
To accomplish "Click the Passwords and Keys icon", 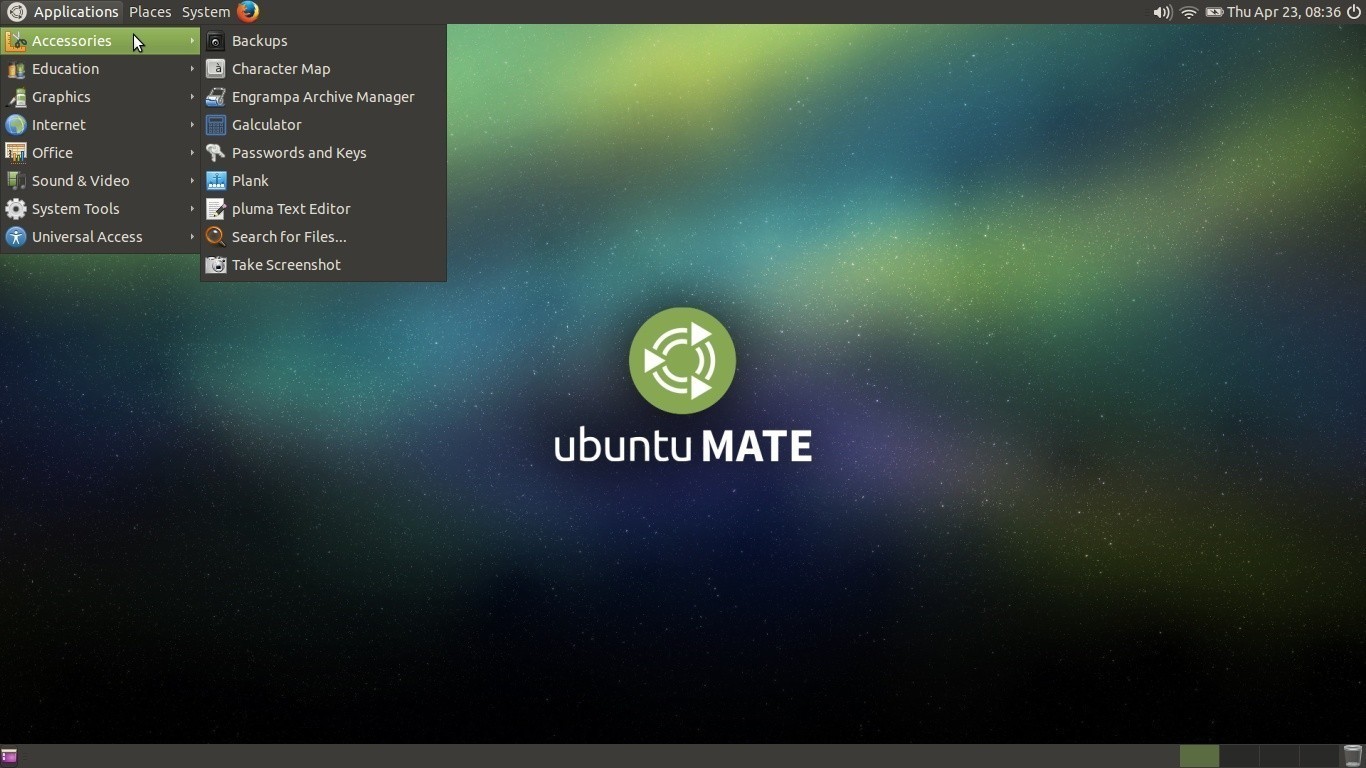I will pyautogui.click(x=215, y=153).
